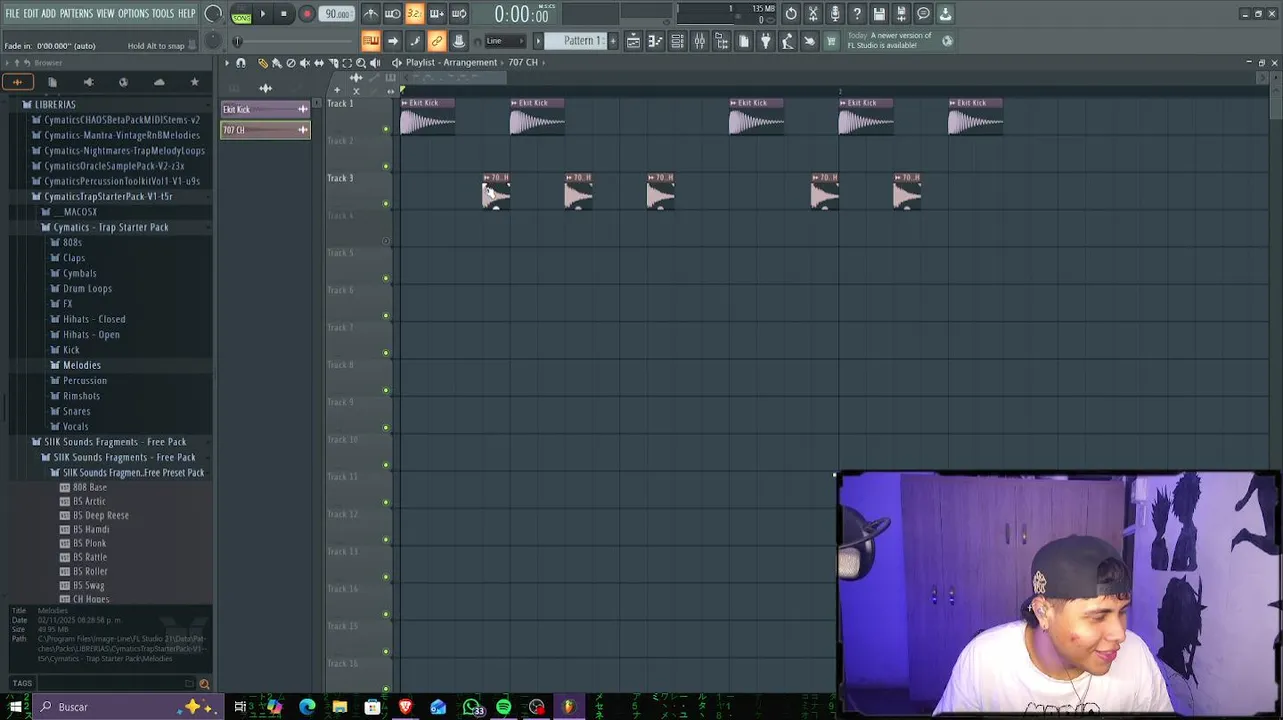Open the audio editor scissors icon
1283x720 pixels.
click(x=813, y=14)
